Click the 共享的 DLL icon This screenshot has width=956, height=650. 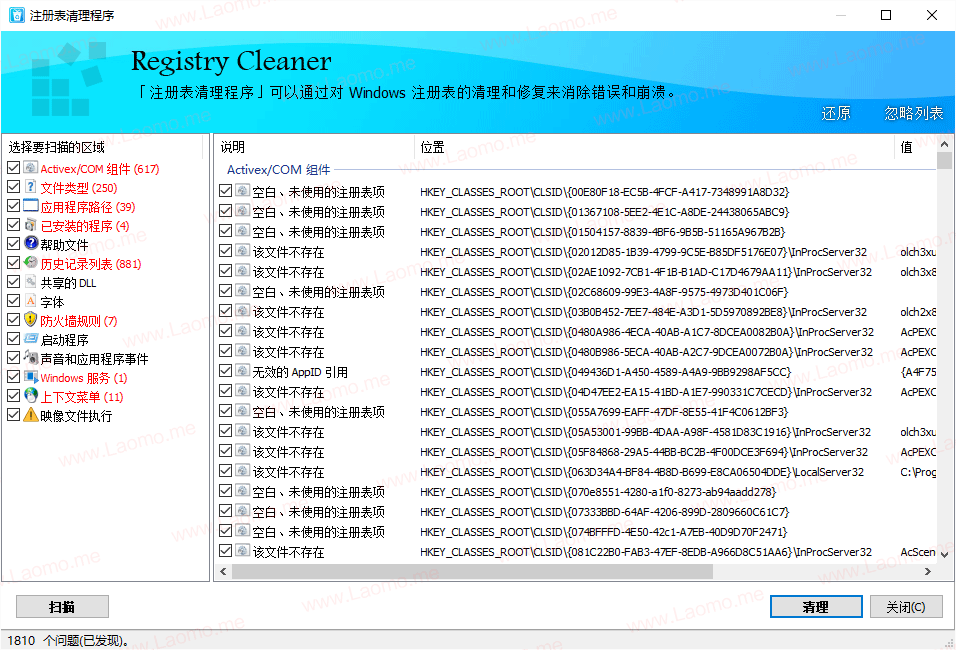tap(30, 281)
